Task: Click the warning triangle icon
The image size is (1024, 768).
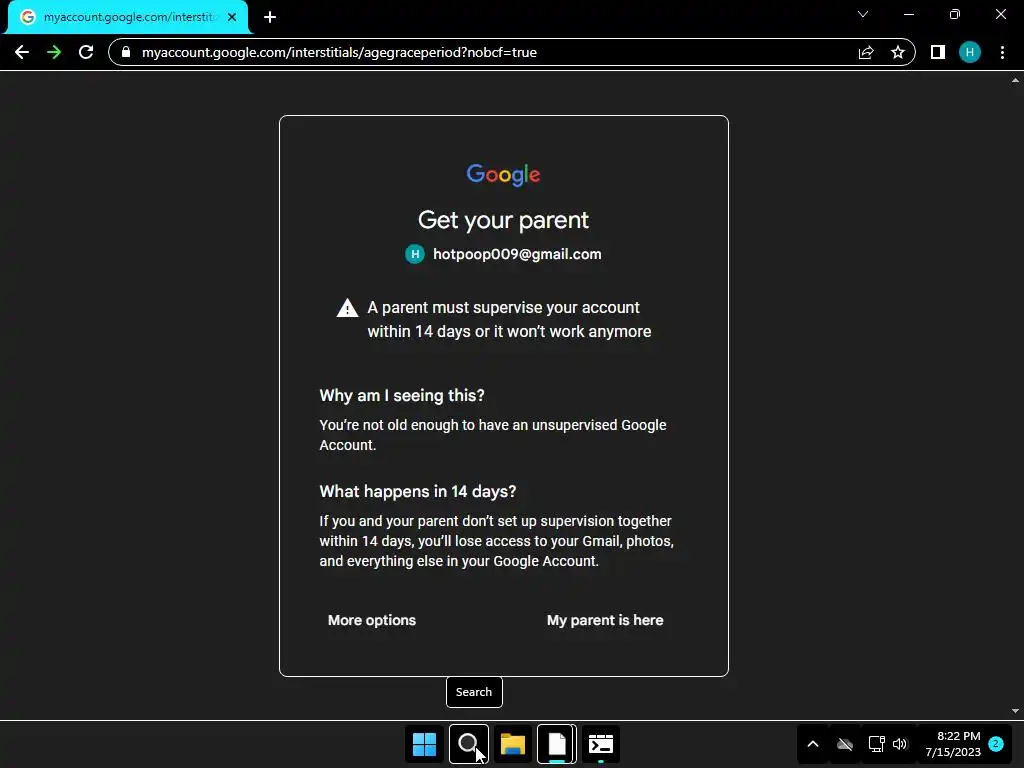Action: pyautogui.click(x=347, y=308)
